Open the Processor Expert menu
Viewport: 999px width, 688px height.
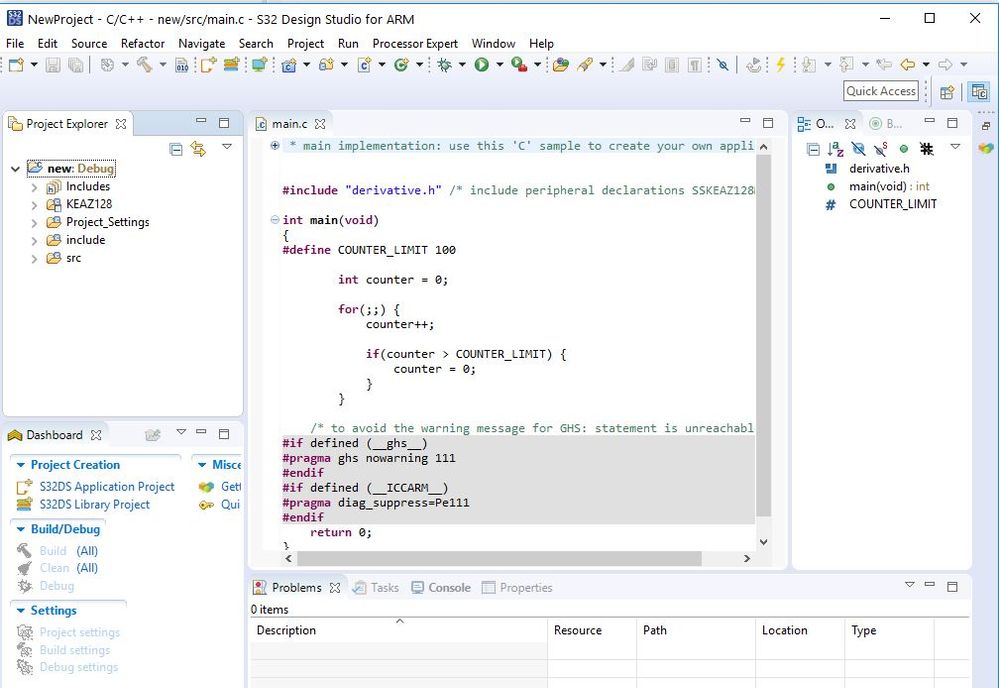point(415,43)
